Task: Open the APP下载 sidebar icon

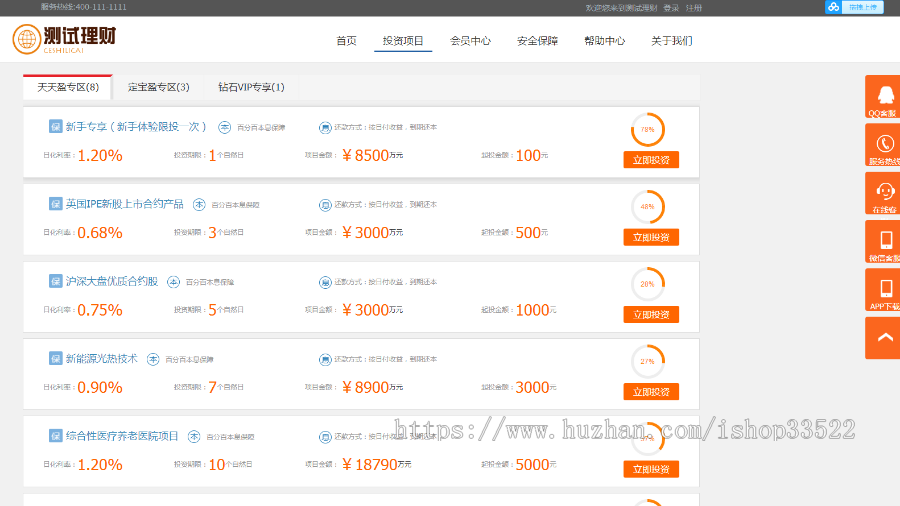Action: [883, 290]
